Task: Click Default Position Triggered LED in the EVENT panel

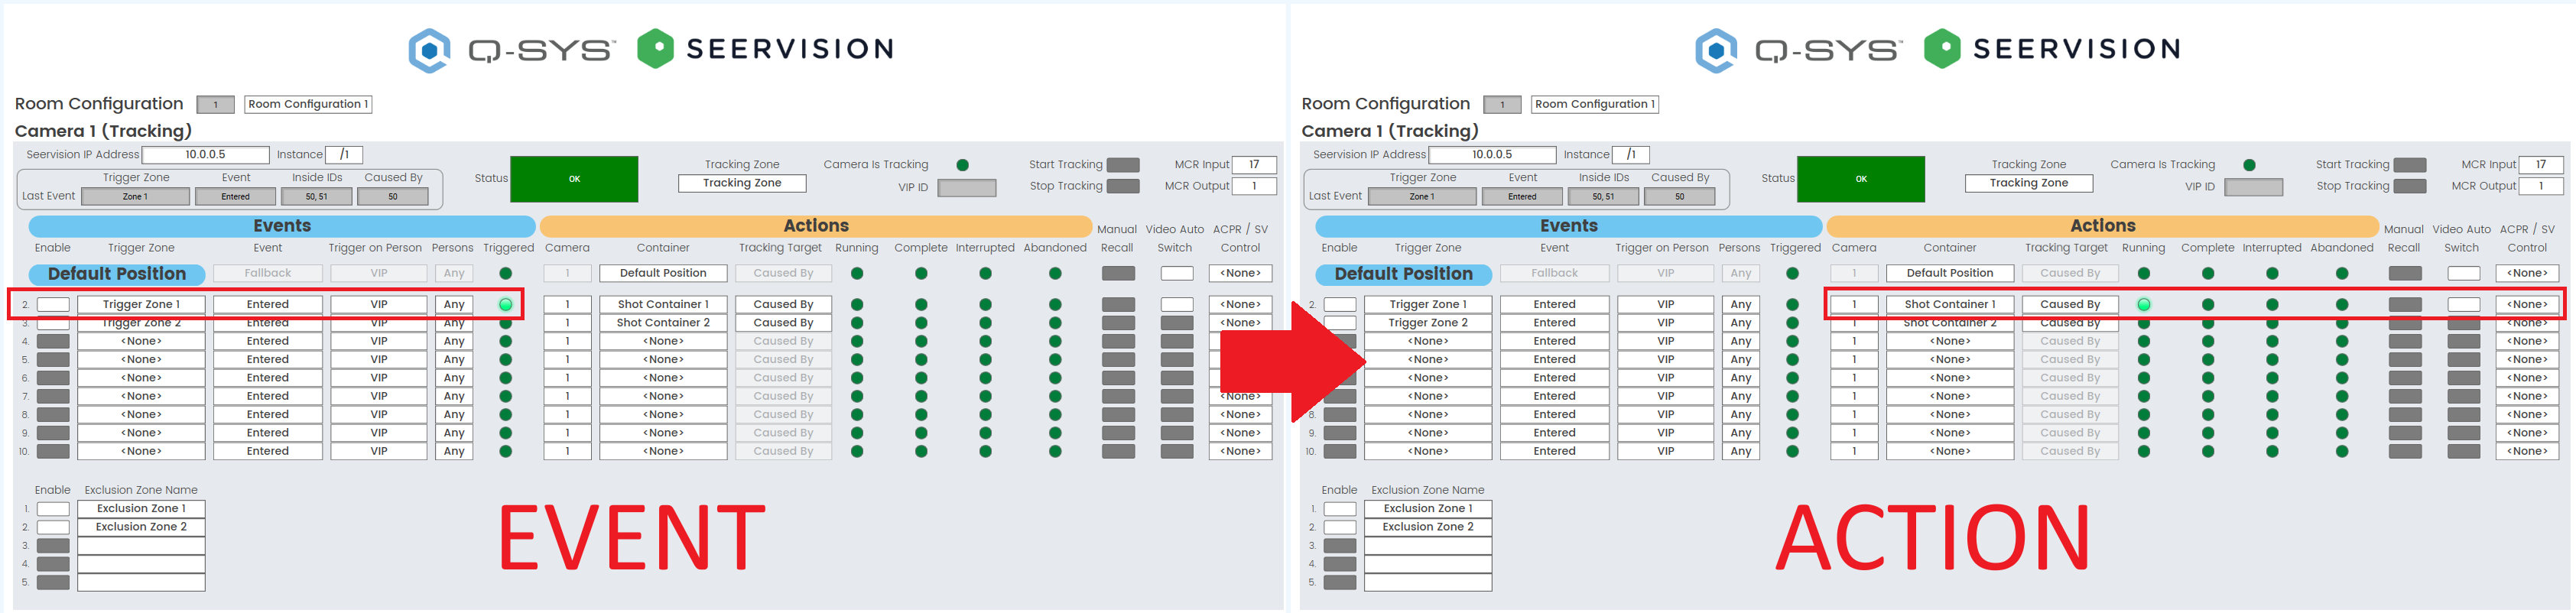Action: pyautogui.click(x=505, y=273)
